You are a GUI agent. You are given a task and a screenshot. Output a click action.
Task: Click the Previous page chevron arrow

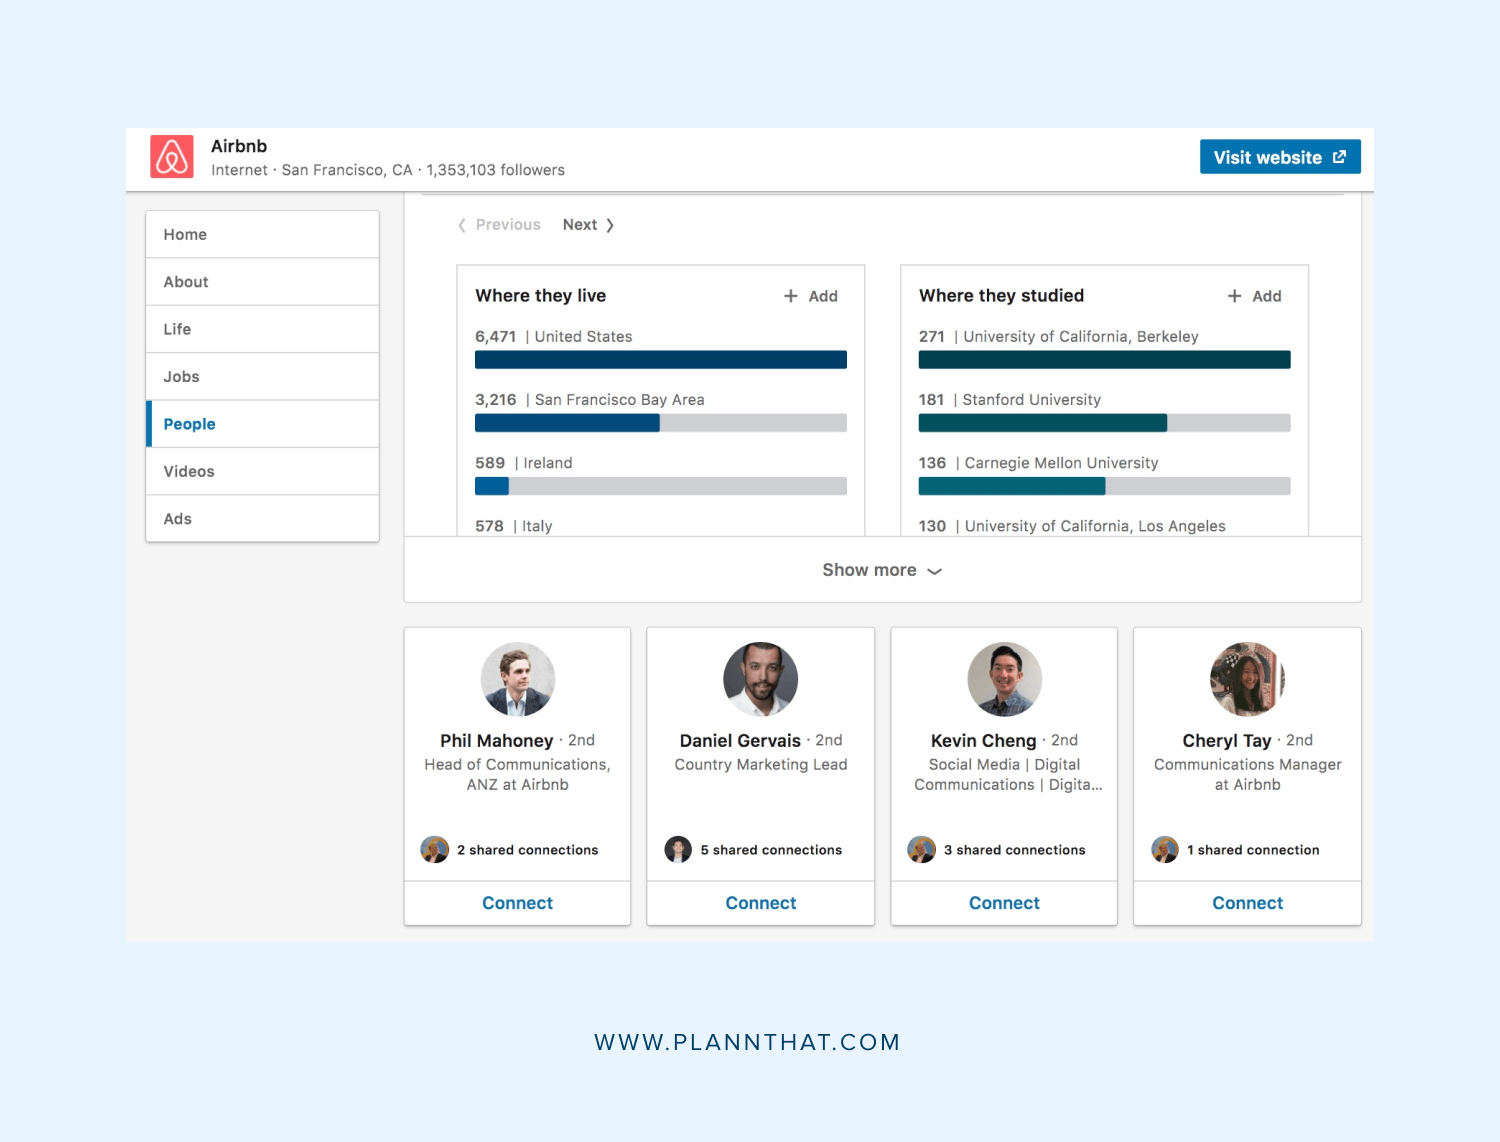462,225
